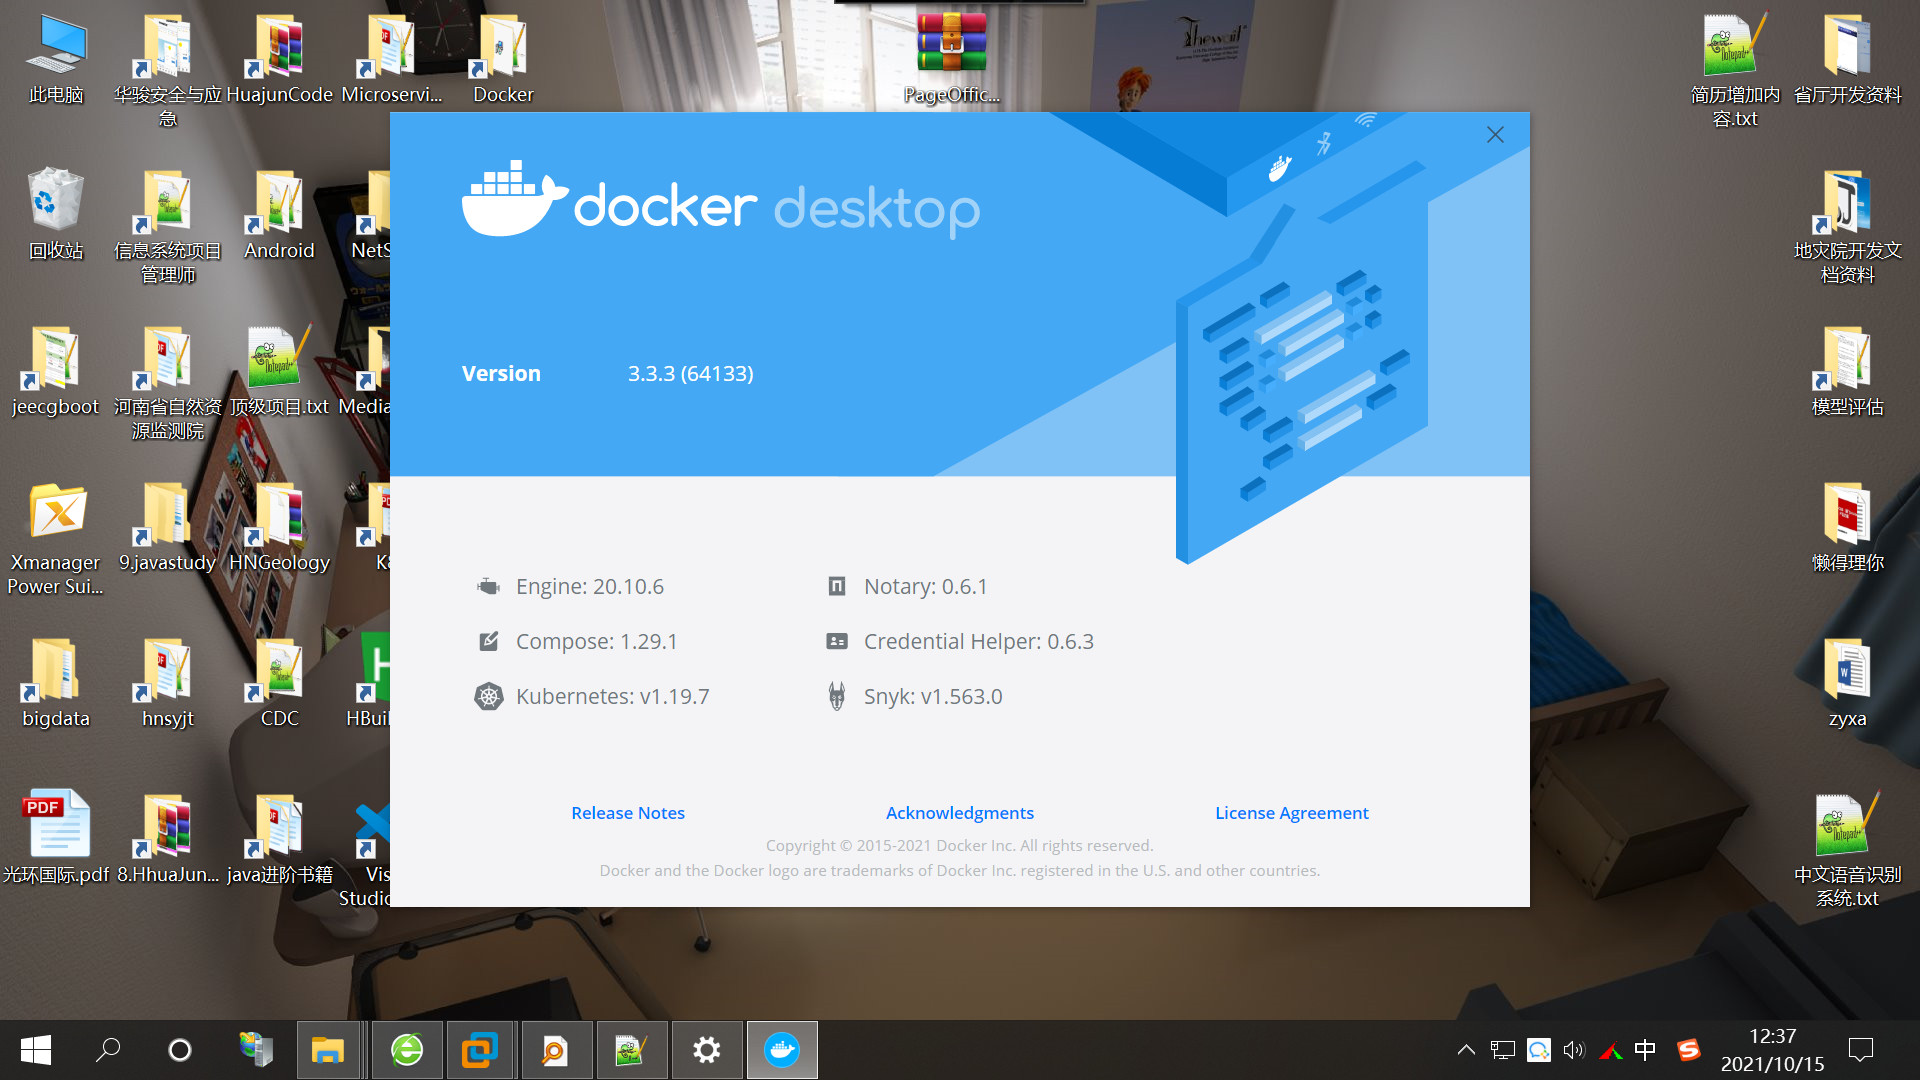Select the 回收站 recycle bin icon
This screenshot has width=1920, height=1080.
56,215
